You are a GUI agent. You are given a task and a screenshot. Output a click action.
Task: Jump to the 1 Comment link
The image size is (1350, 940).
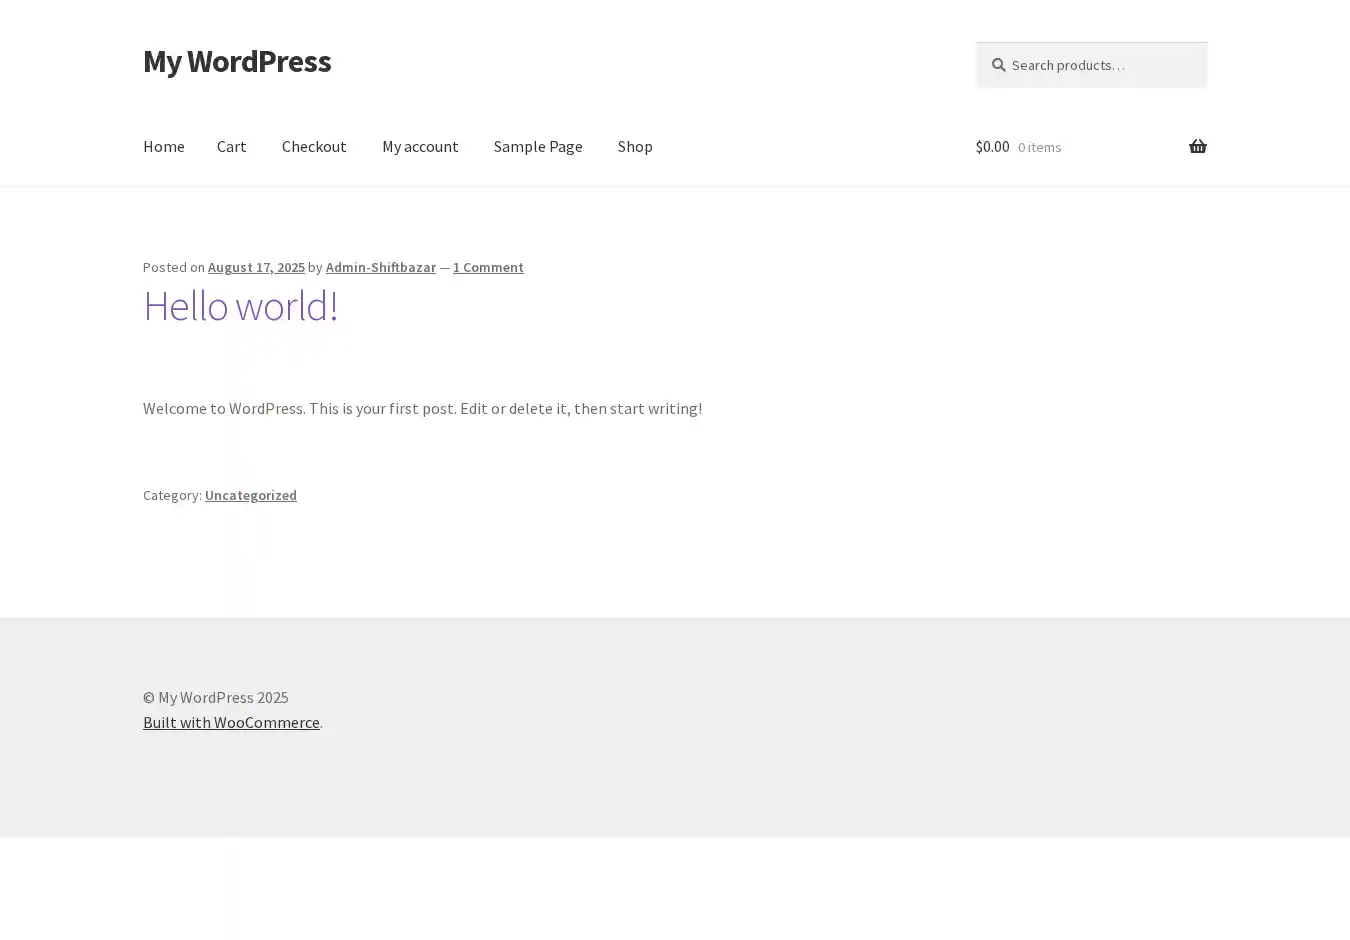point(488,267)
